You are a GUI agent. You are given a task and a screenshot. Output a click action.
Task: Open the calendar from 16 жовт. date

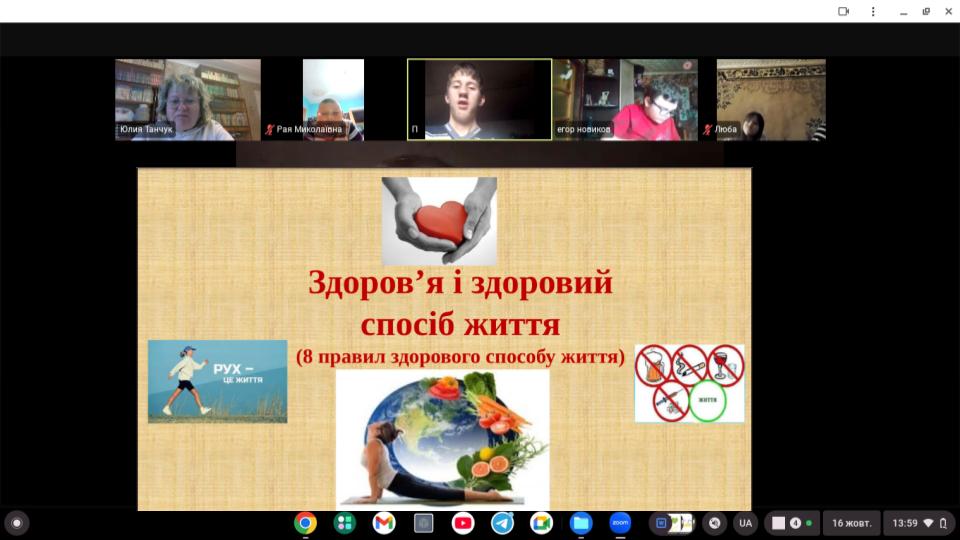coord(852,522)
